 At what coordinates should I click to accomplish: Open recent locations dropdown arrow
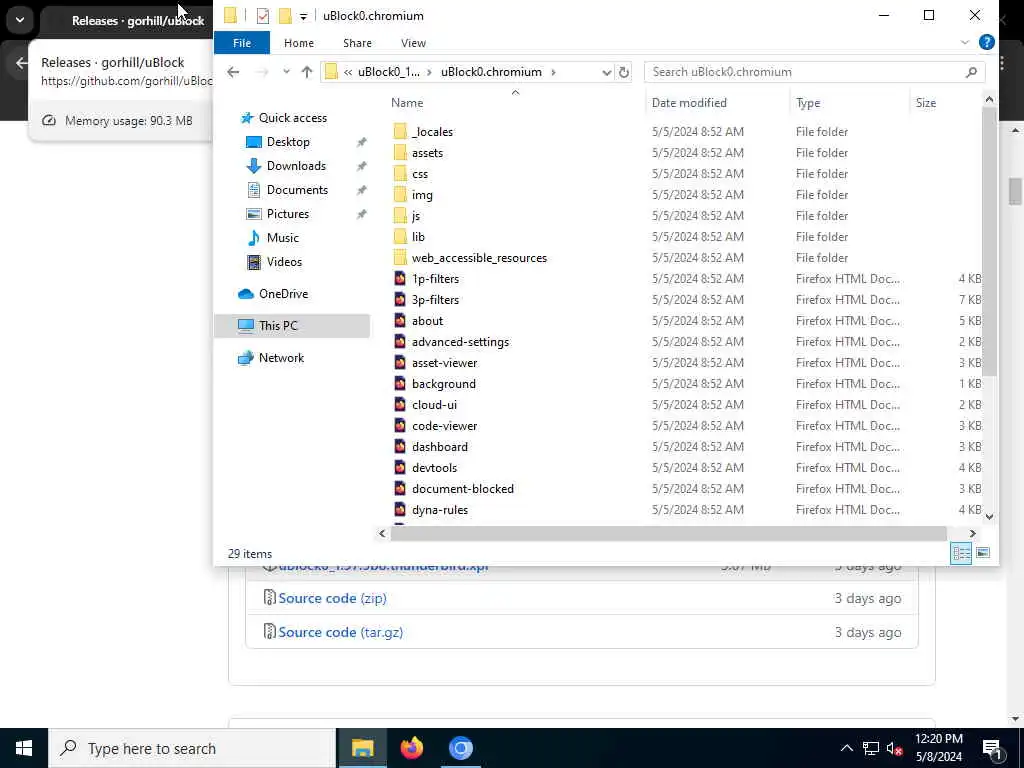tap(286, 72)
